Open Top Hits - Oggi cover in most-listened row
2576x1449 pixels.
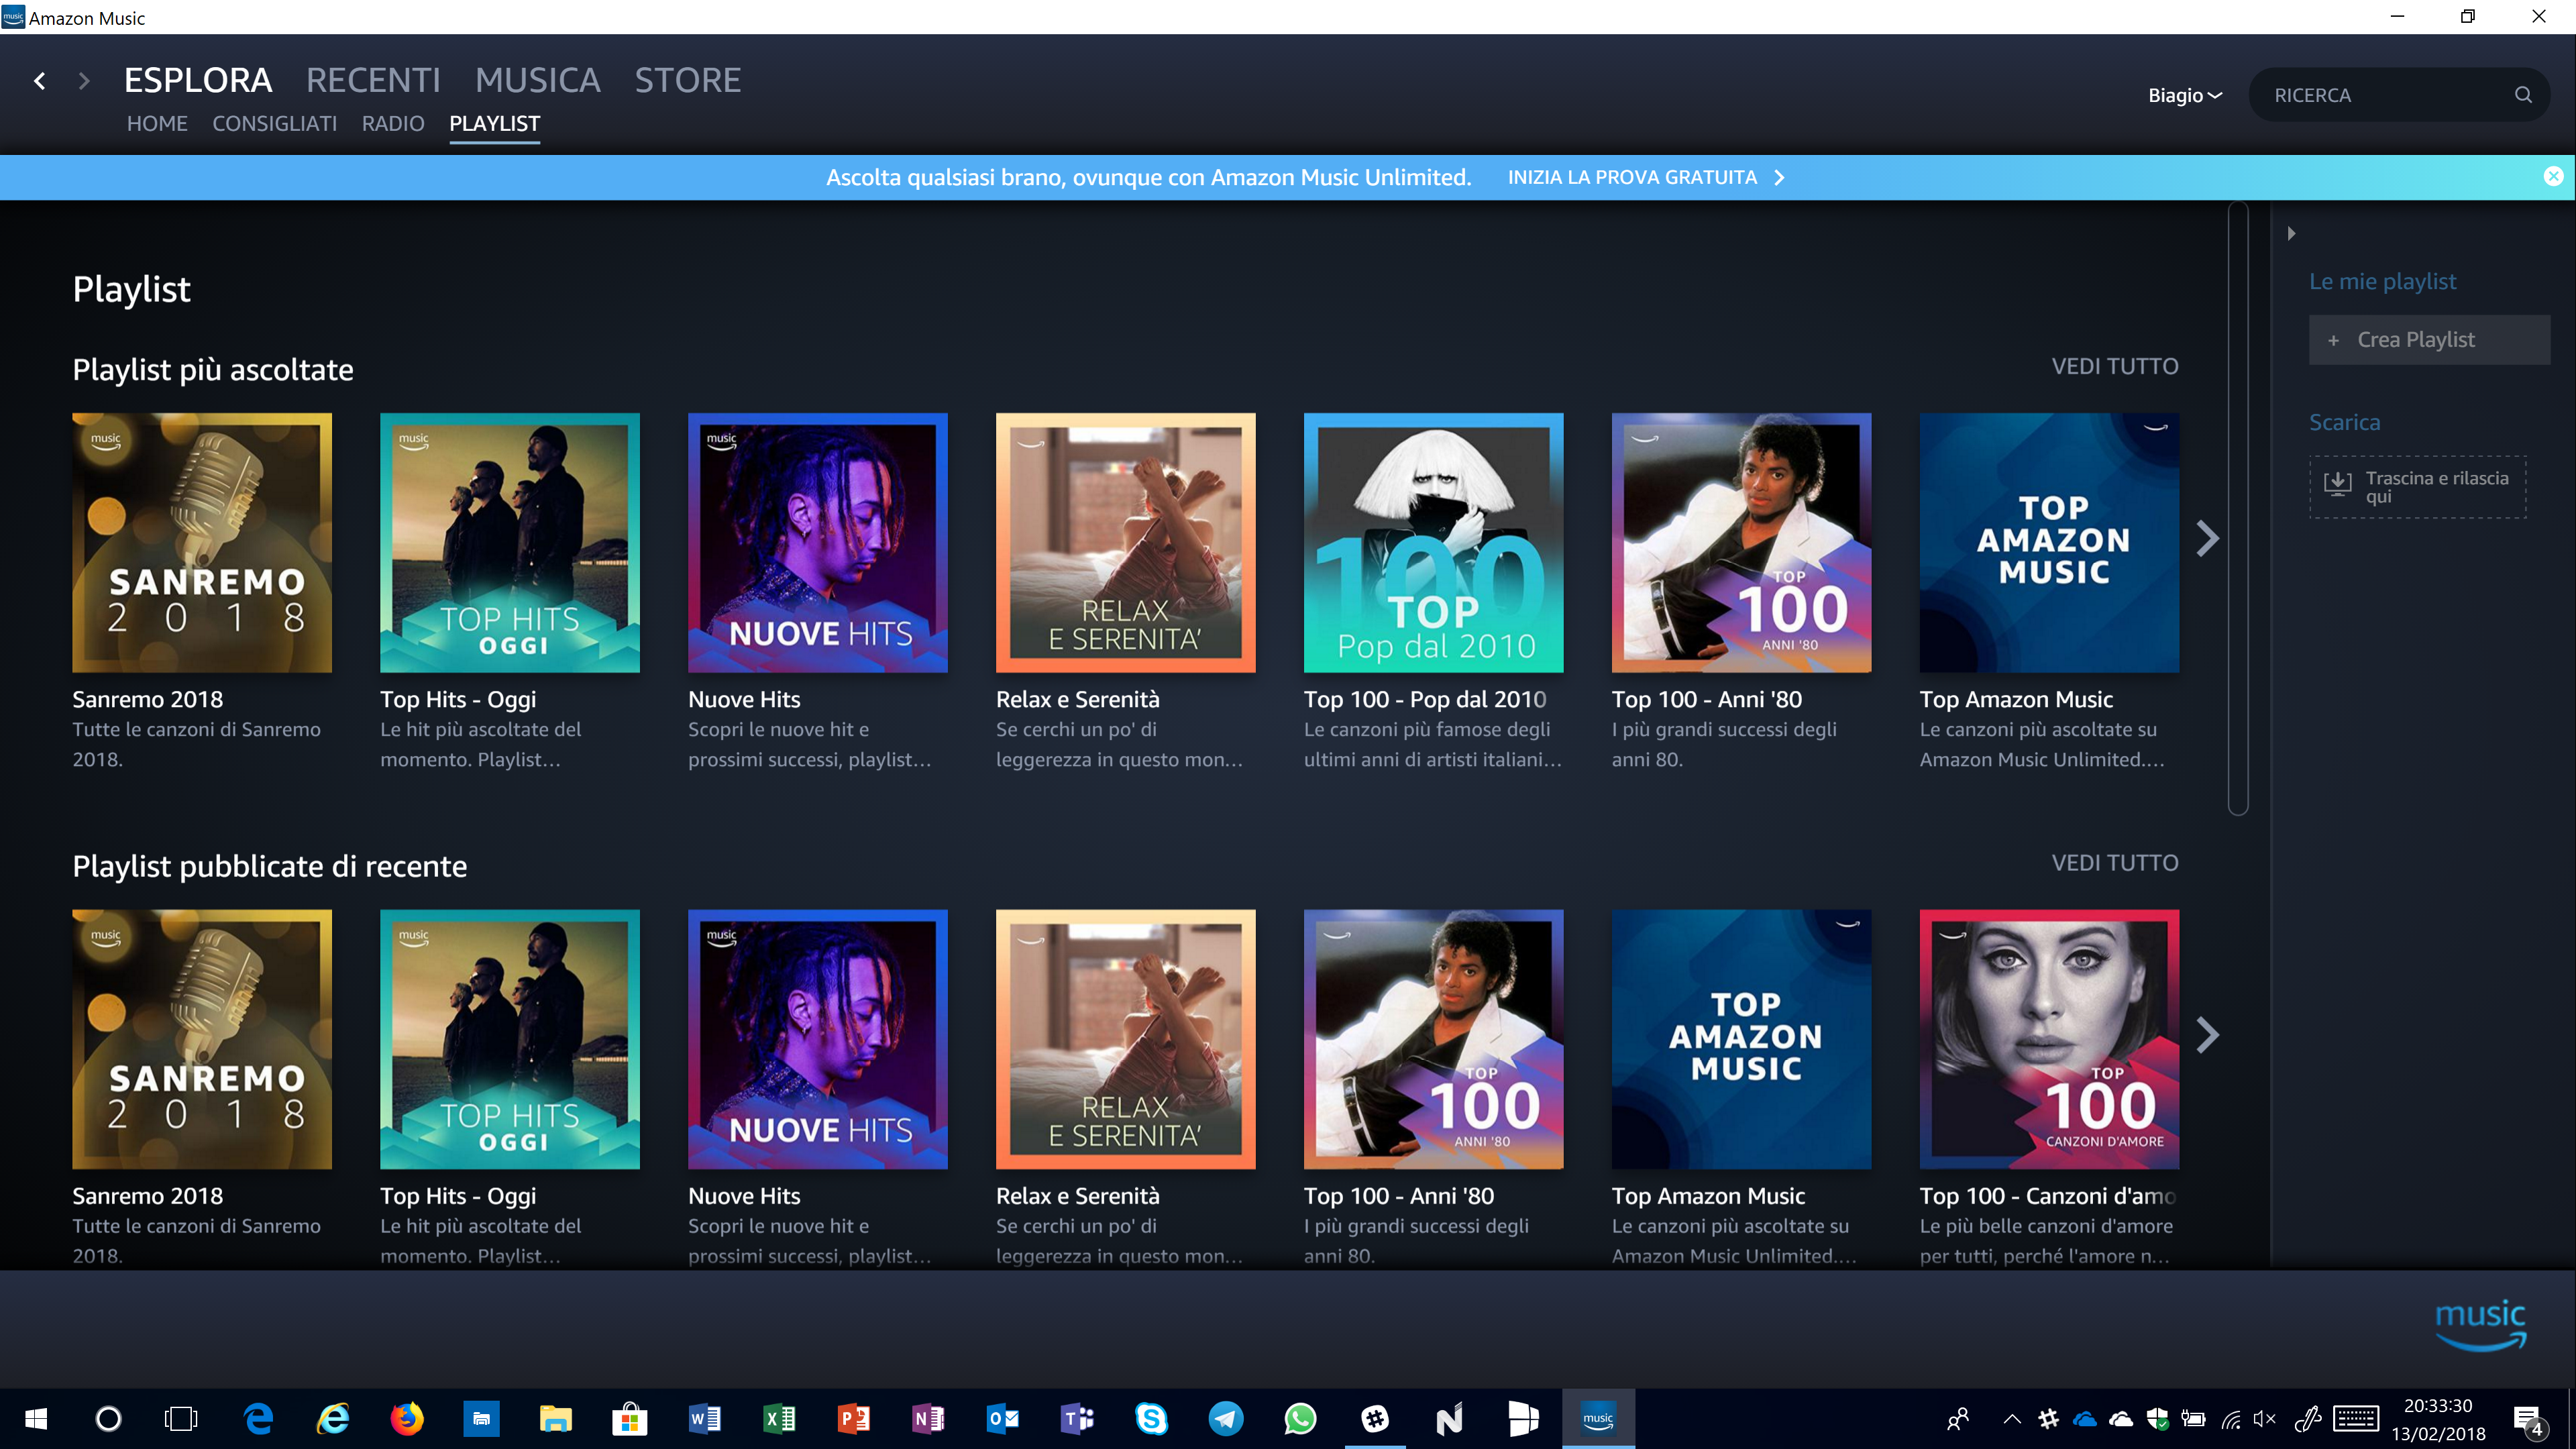510,543
